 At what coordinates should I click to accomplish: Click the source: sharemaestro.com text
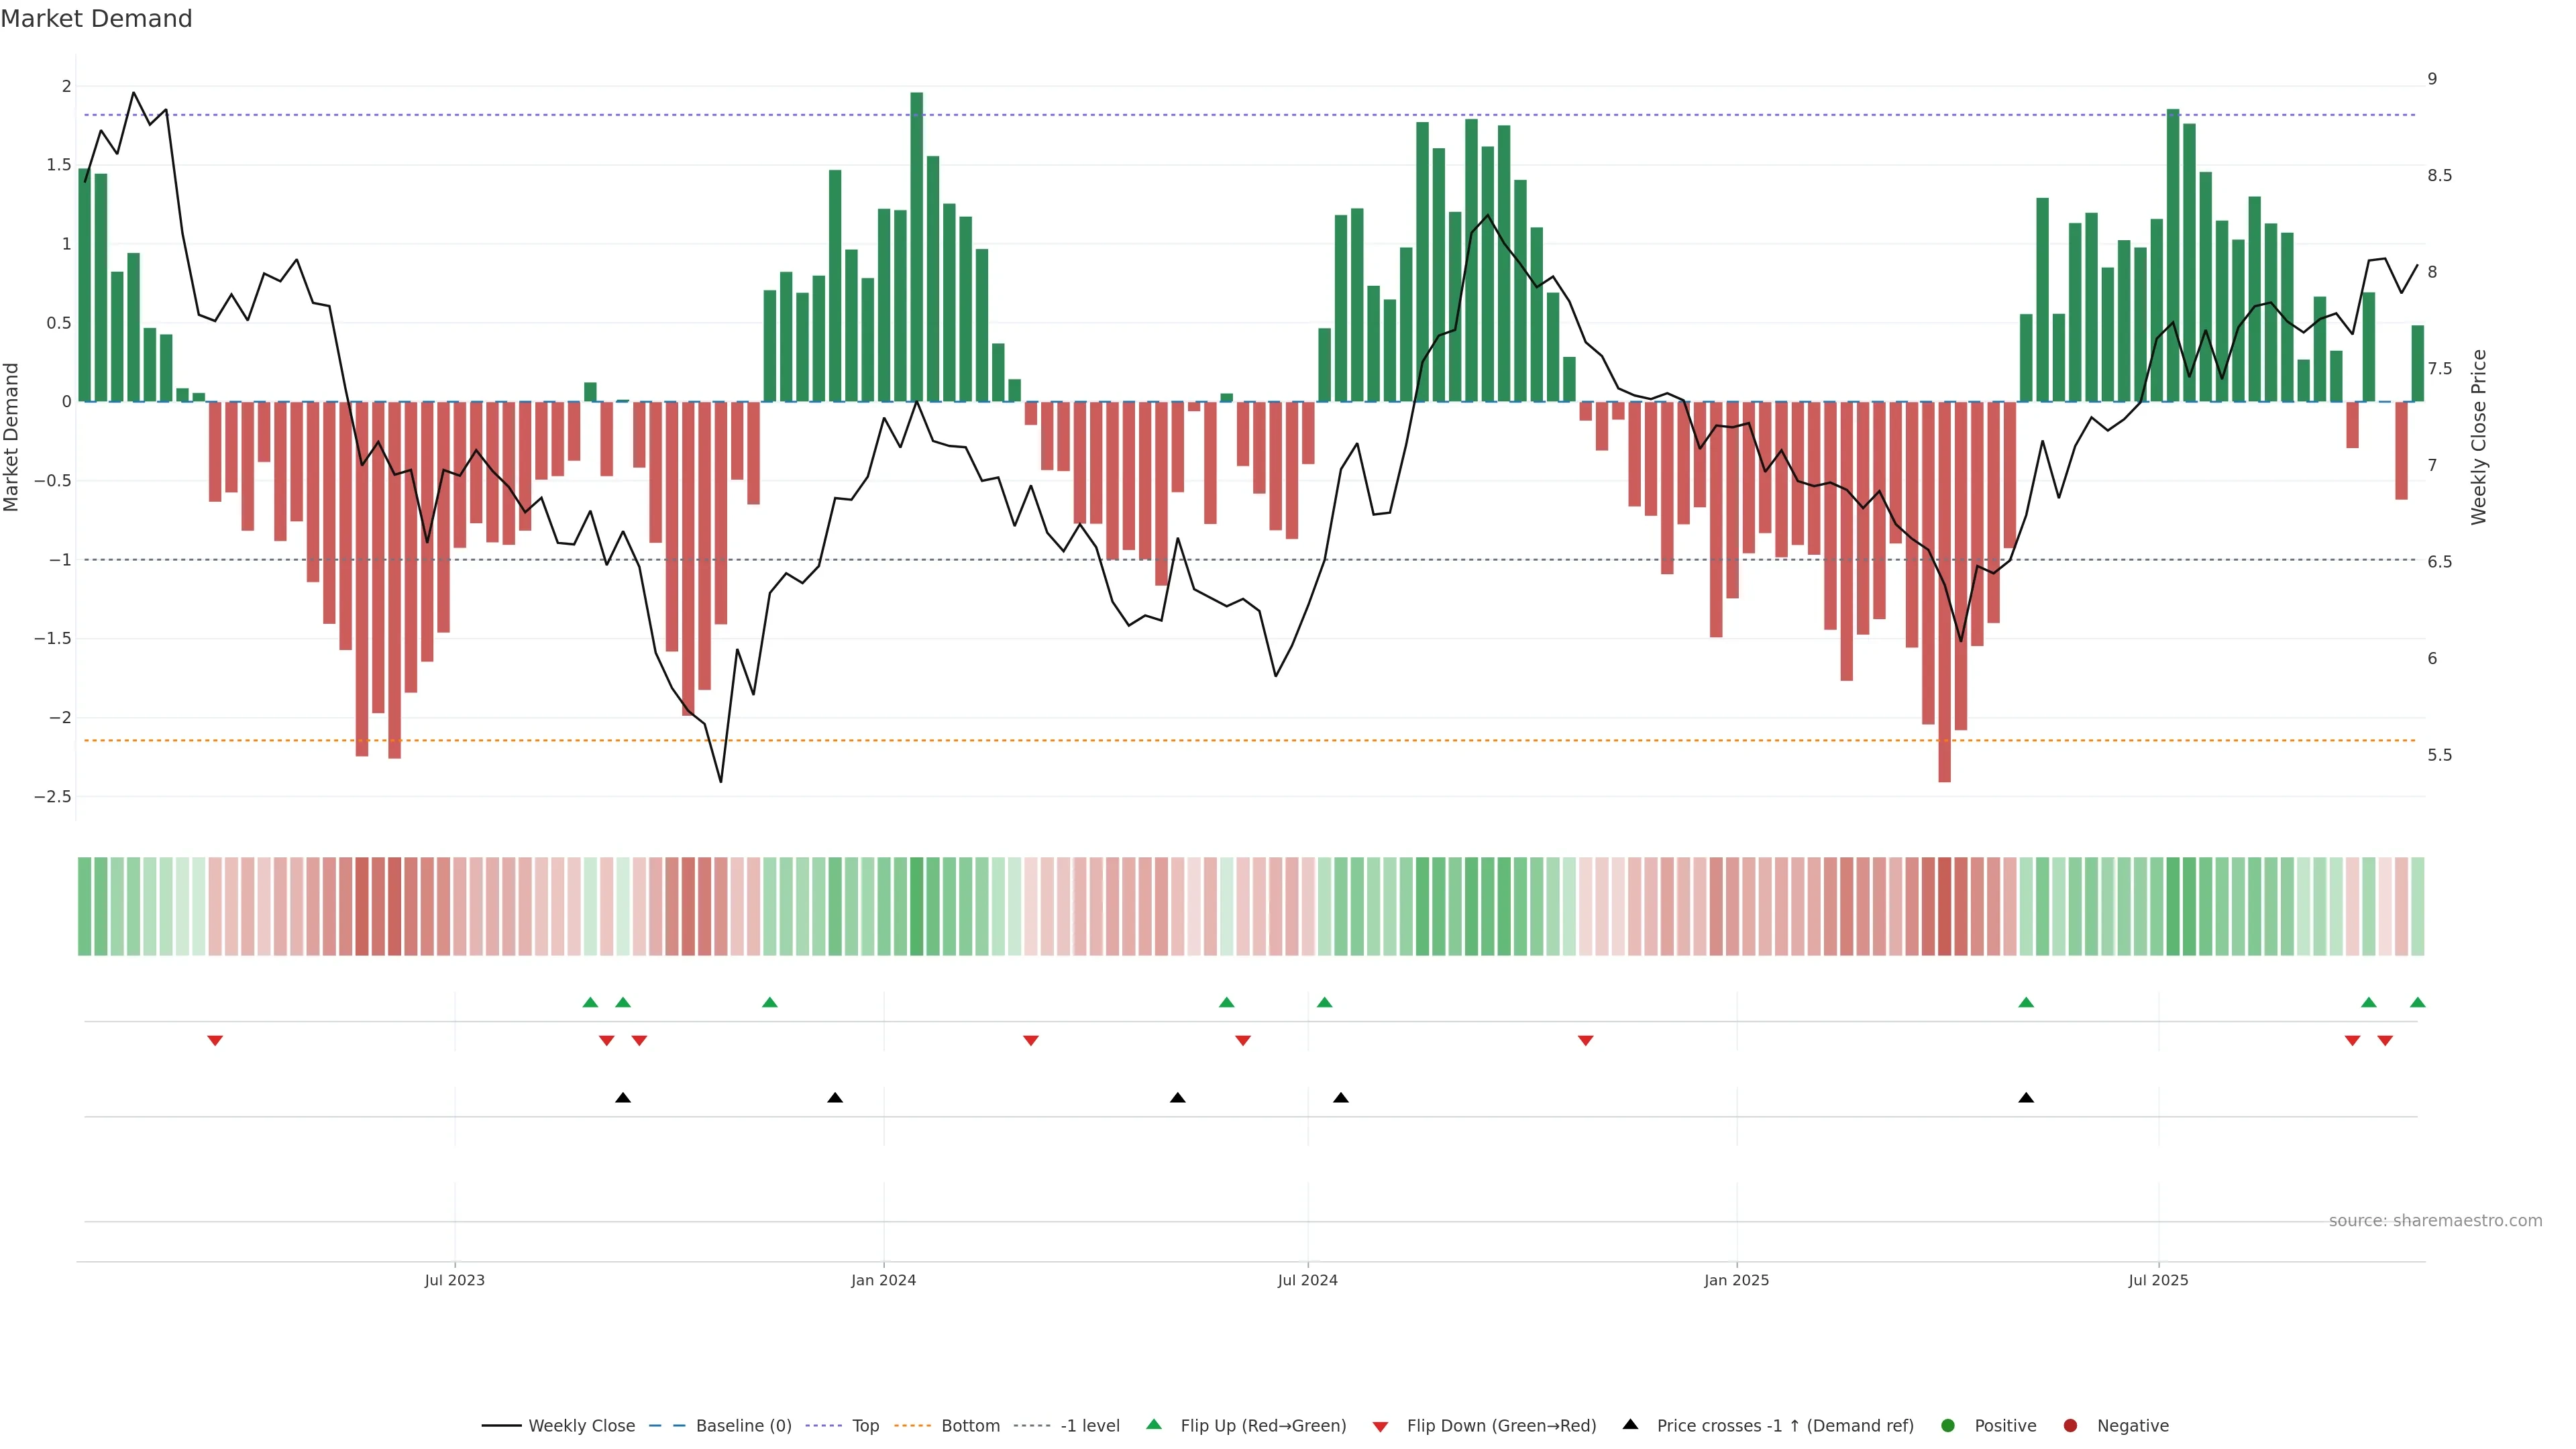point(2435,1220)
